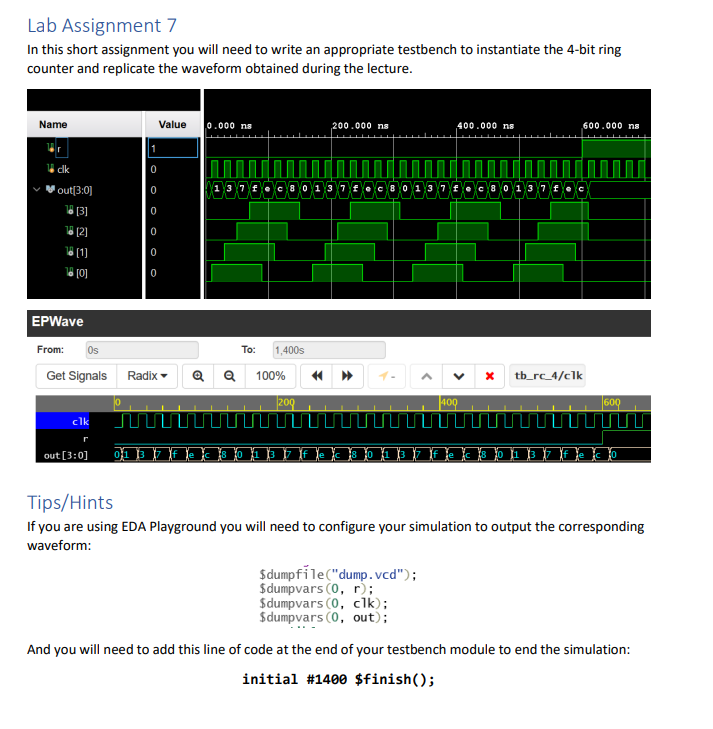Screen dimensions: 713x729
Task: Select the clk signal in EPWave
Action: [x=63, y=421]
